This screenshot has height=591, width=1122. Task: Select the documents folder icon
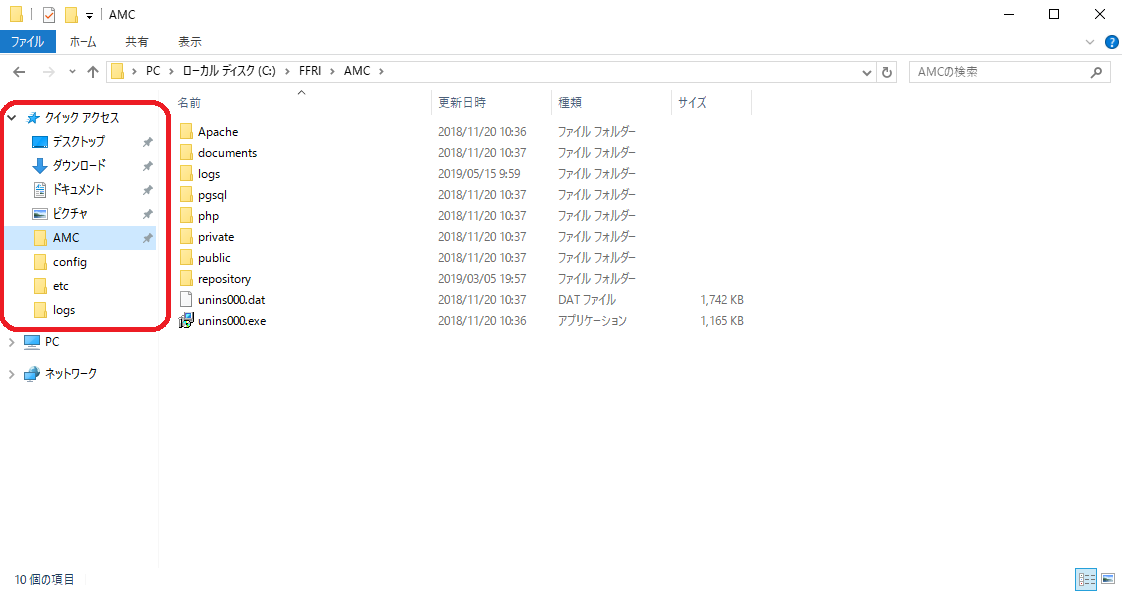(x=186, y=152)
